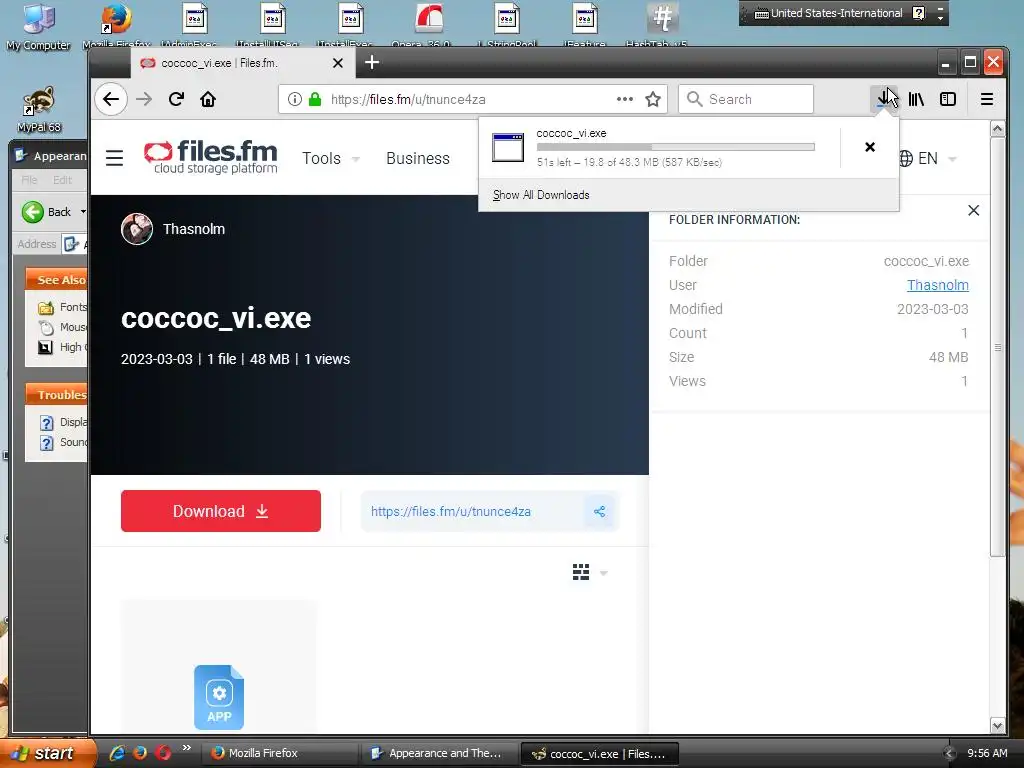Image resolution: width=1024 pixels, height=768 pixels.
Task: Click the Downloads arrow toolbar icon
Action: click(884, 99)
